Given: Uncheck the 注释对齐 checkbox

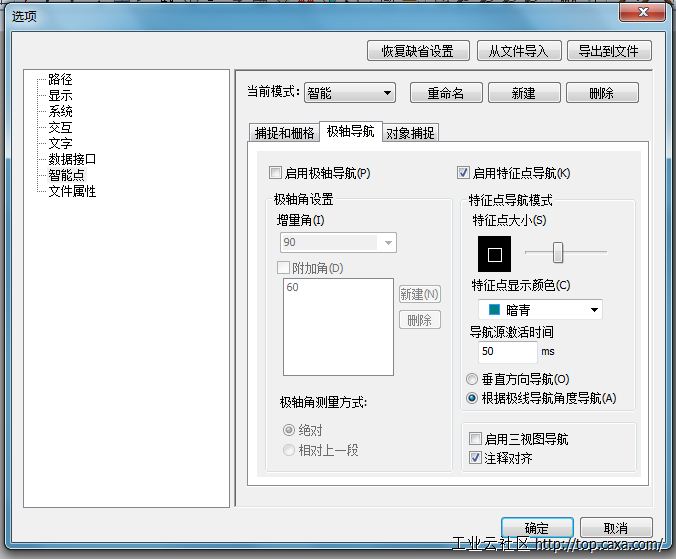Looking at the screenshot, I should pyautogui.click(x=475, y=458).
